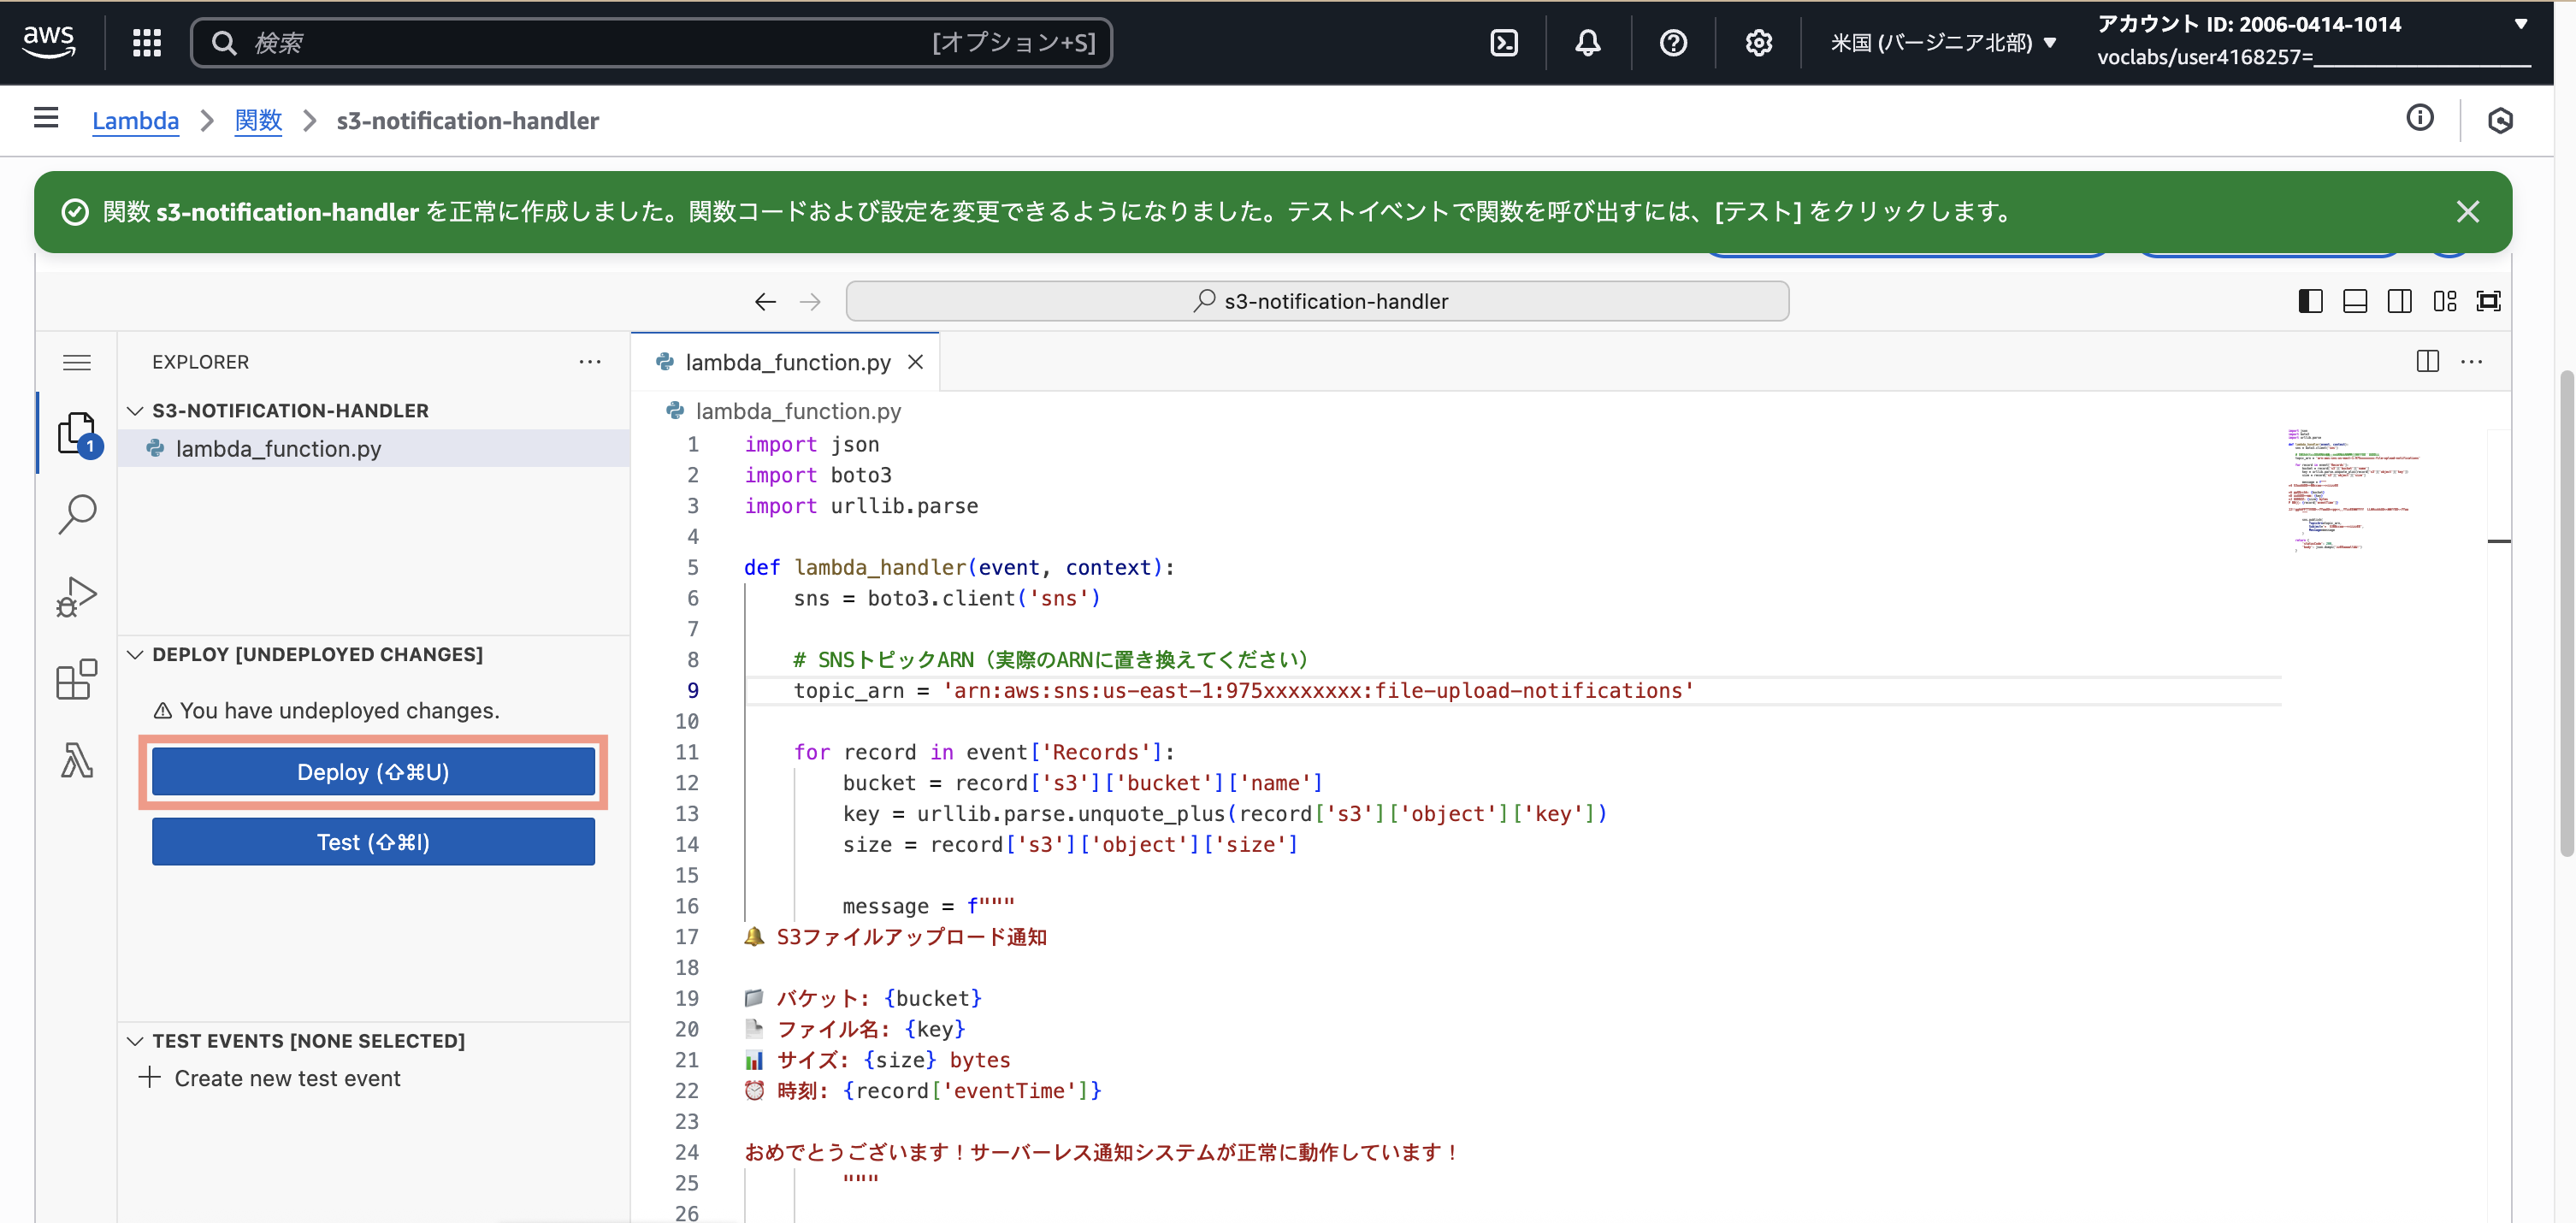The image size is (2576, 1223).
Task: Navigate back with the left arrow
Action: pos(765,301)
